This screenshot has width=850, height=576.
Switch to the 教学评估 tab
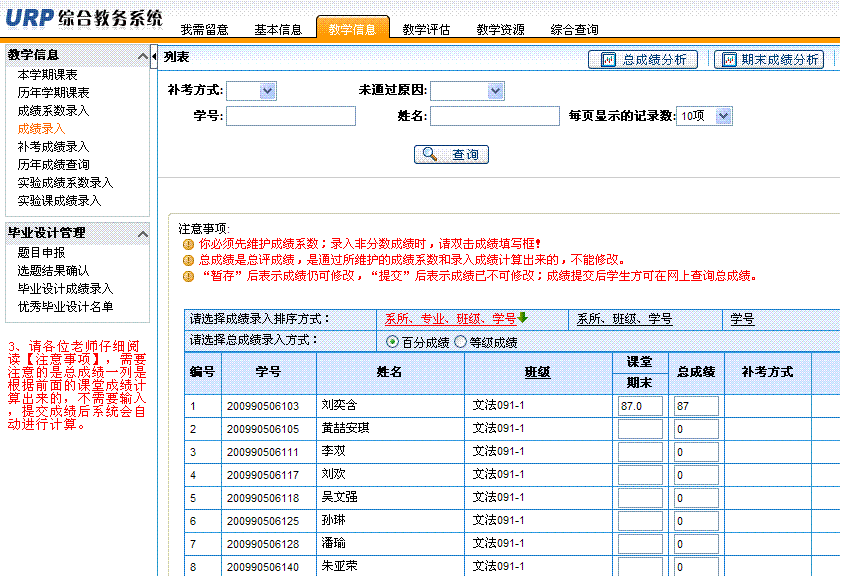tap(426, 29)
